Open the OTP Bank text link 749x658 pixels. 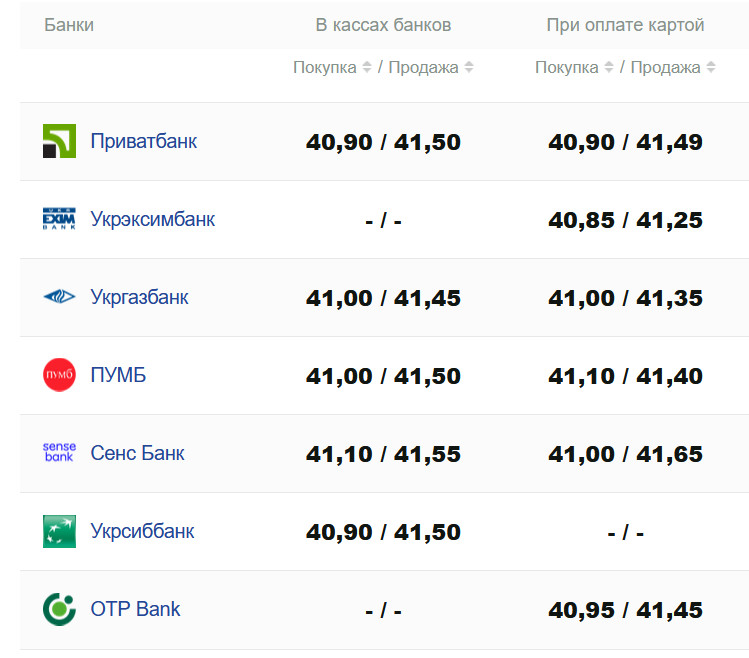[135, 609]
